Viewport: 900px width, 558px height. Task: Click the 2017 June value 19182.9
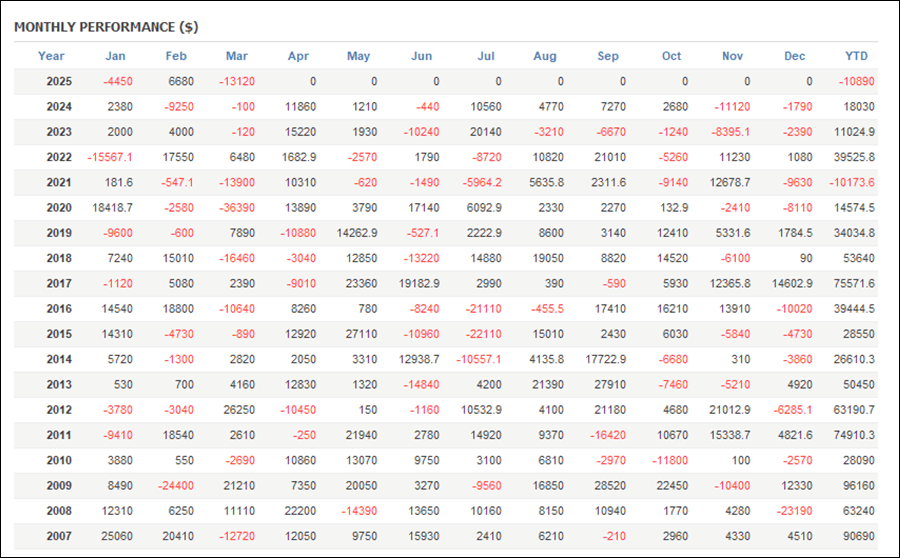419,284
